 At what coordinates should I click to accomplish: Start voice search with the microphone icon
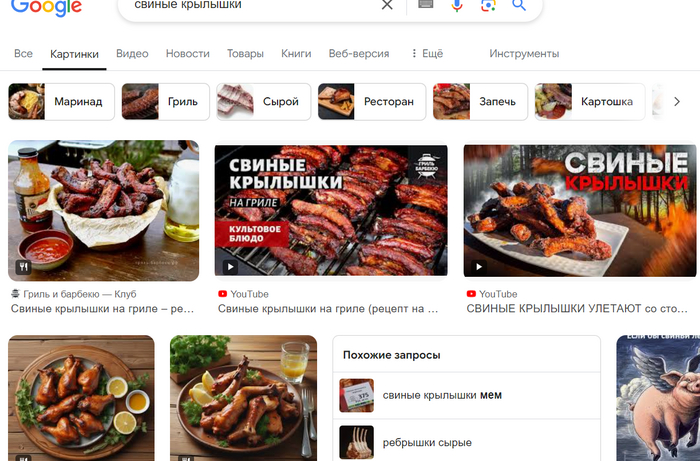(457, 5)
